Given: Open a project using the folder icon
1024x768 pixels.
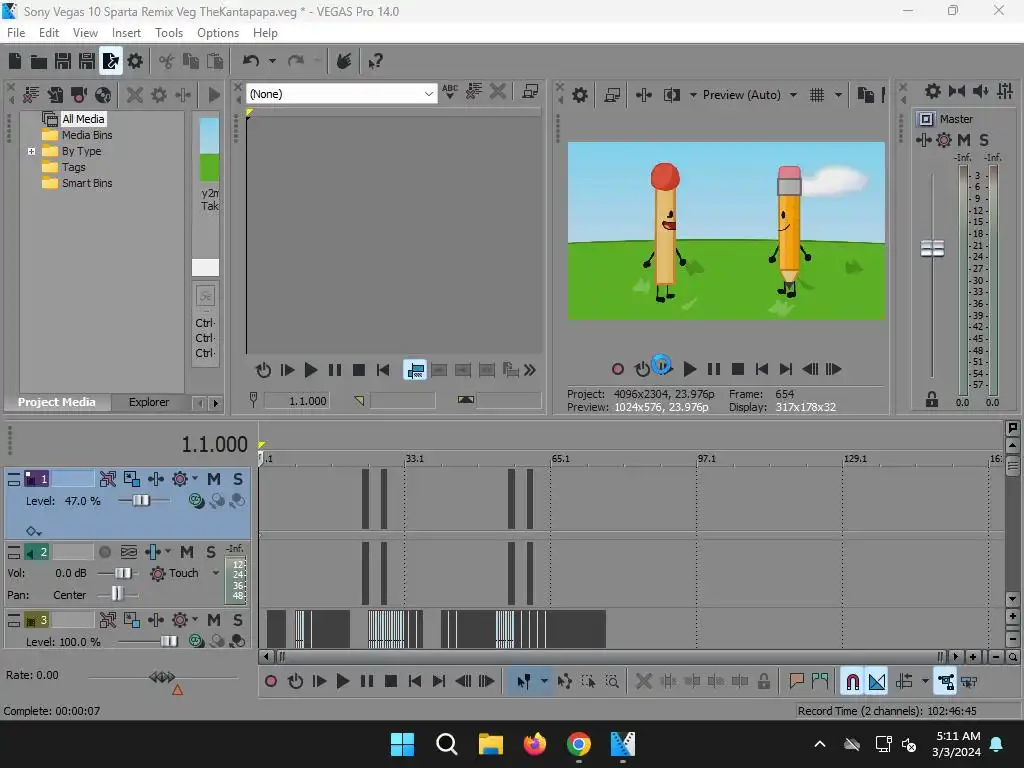Looking at the screenshot, I should point(39,61).
